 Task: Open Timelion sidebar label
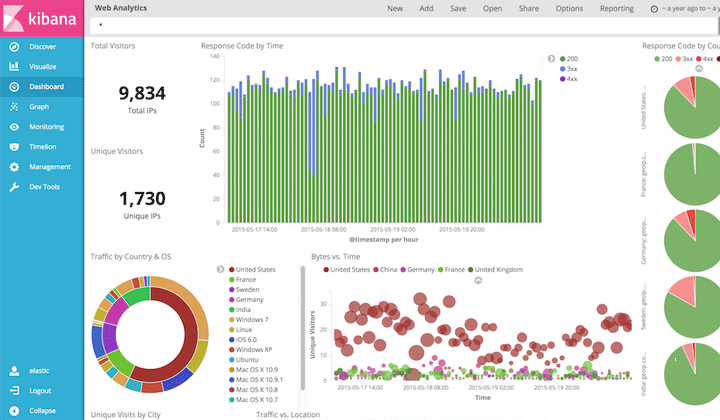[43, 147]
